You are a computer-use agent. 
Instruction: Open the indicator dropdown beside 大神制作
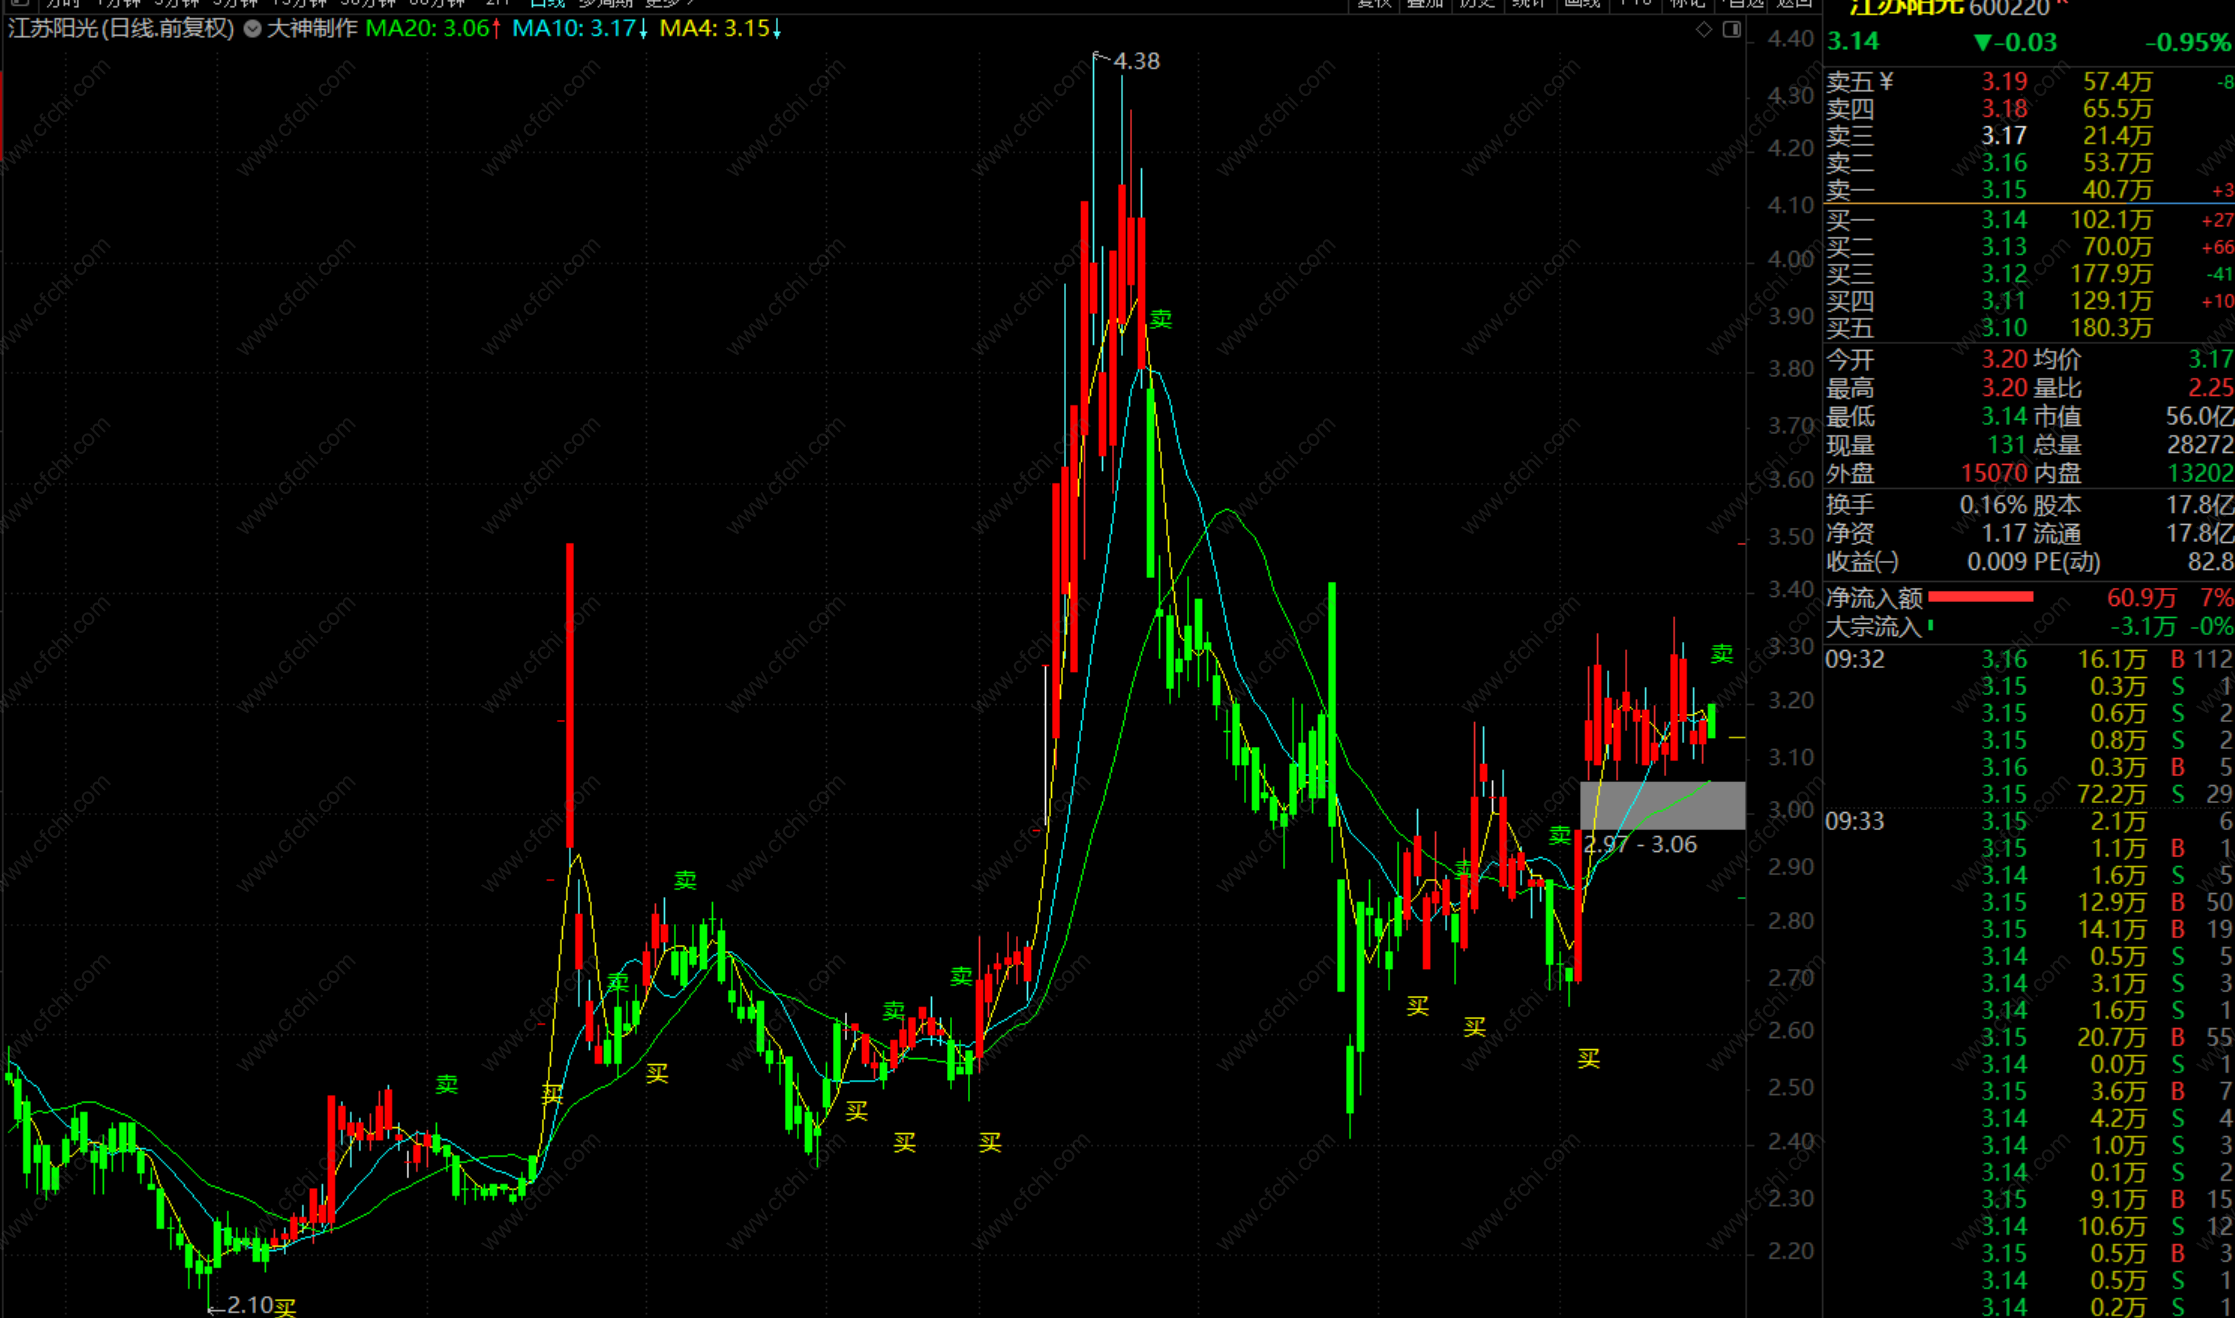pyautogui.click(x=253, y=29)
